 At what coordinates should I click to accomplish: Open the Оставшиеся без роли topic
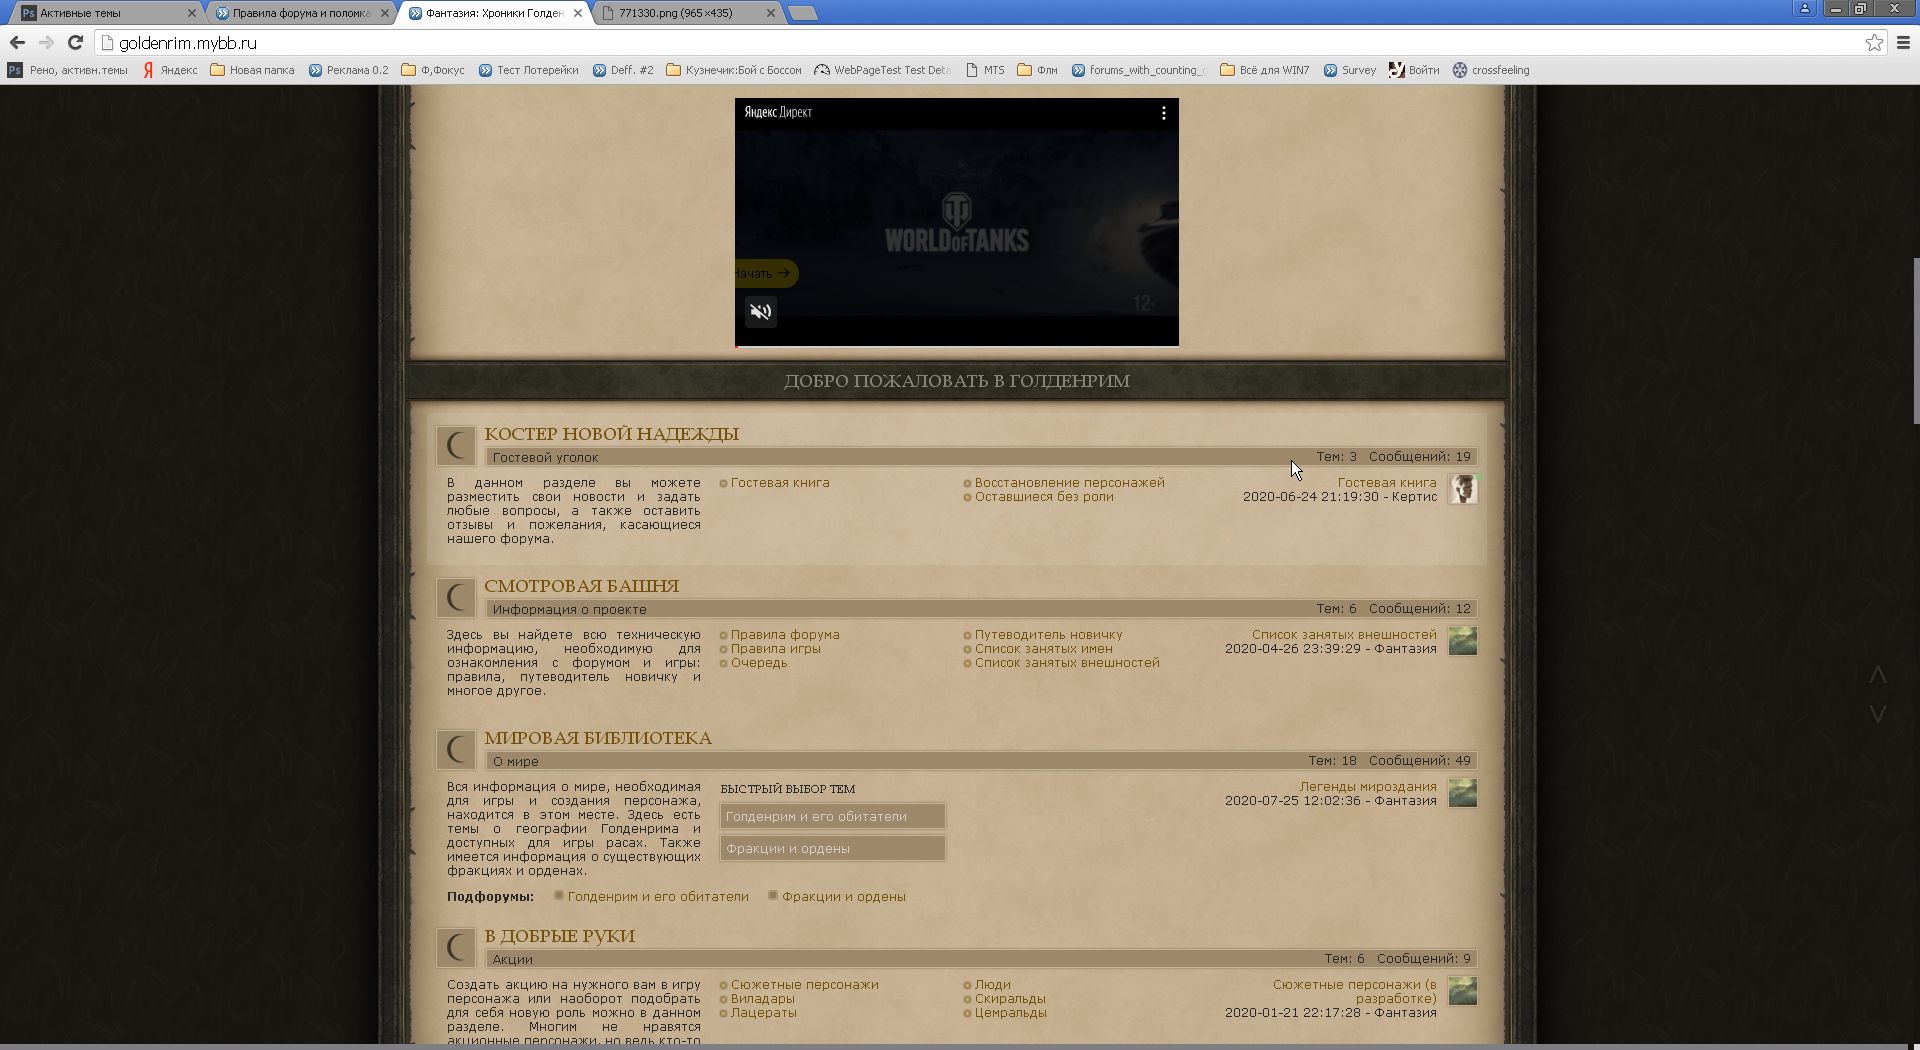1044,497
